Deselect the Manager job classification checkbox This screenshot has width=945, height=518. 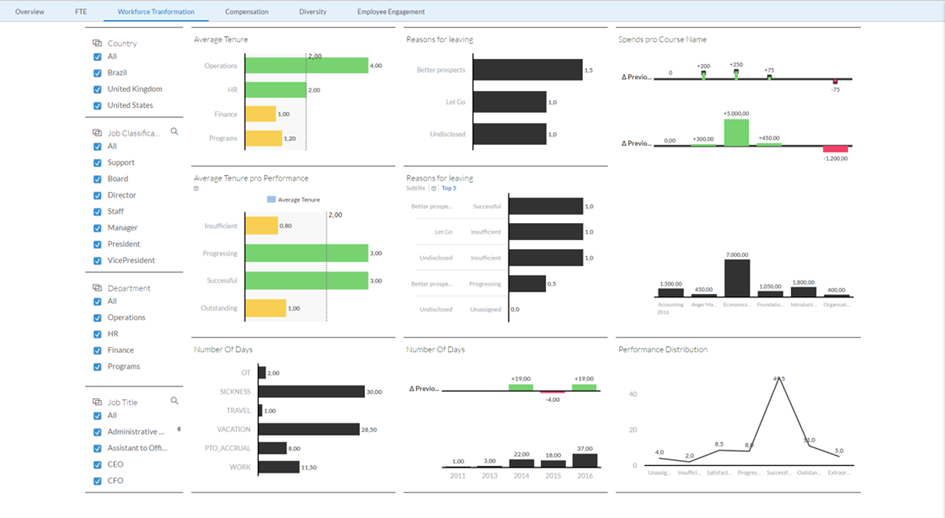(97, 228)
